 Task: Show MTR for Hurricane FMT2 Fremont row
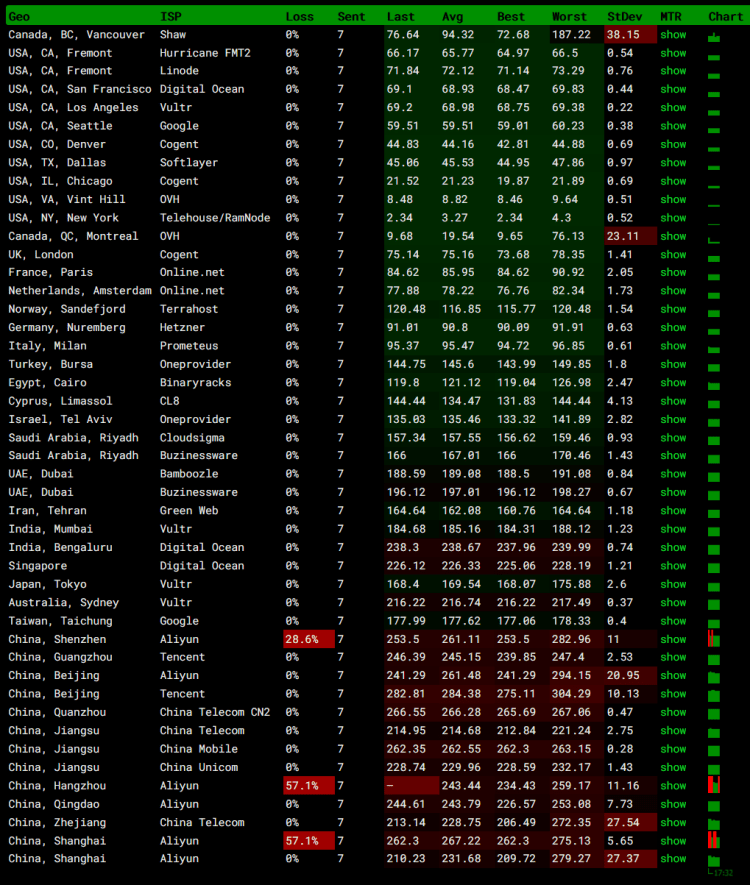tap(673, 53)
